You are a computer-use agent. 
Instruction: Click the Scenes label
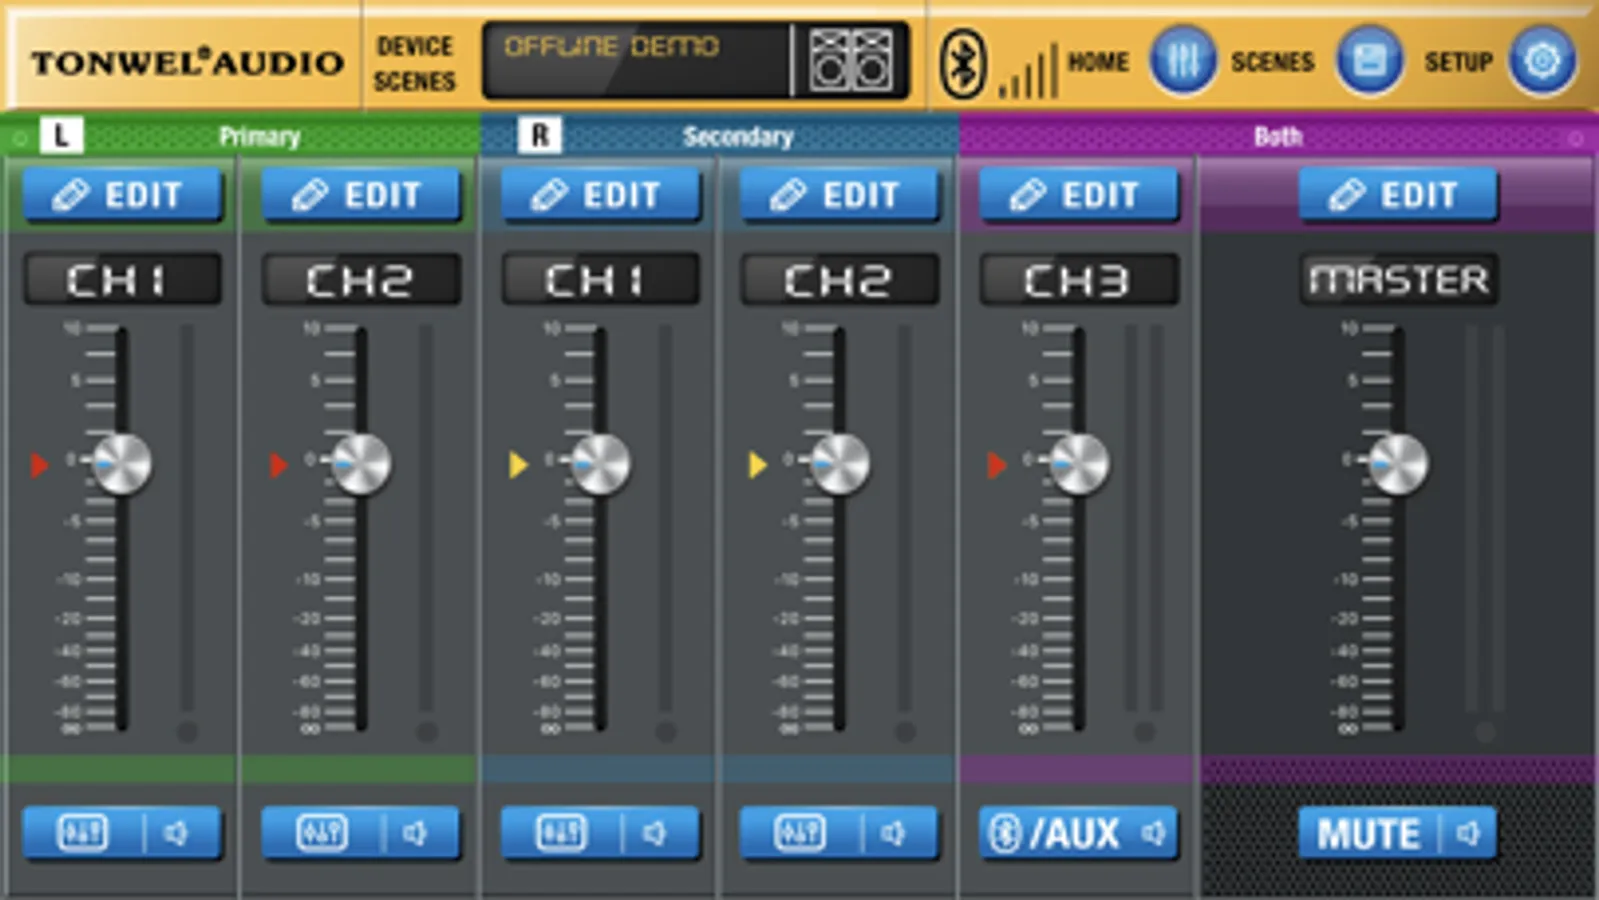[1272, 62]
